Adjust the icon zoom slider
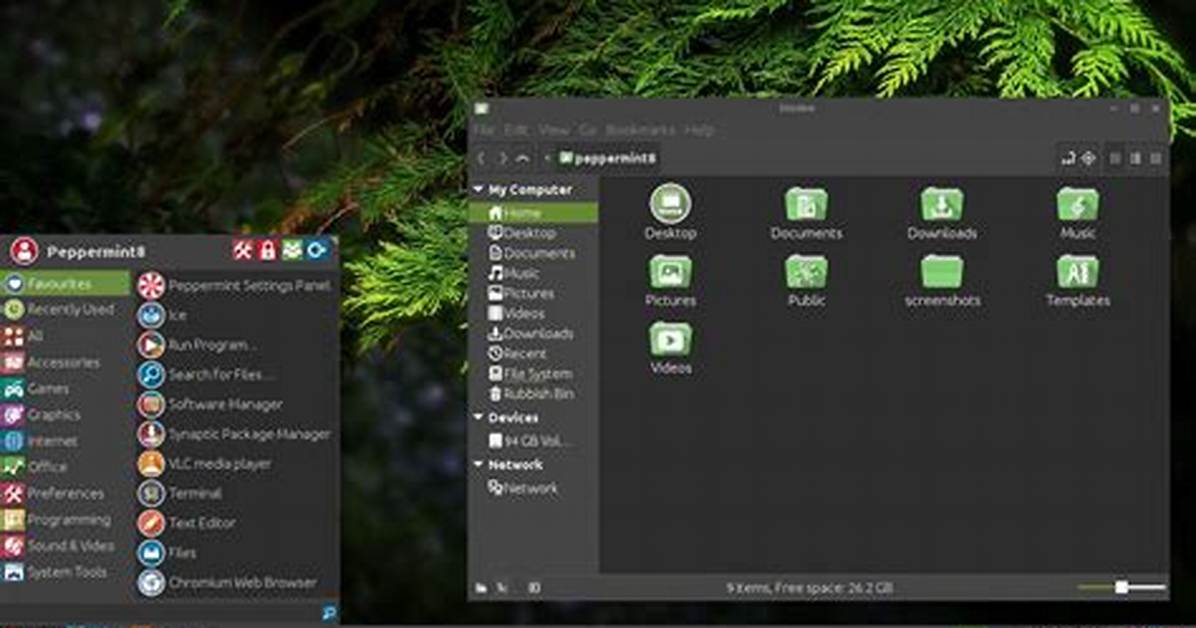This screenshot has height=628, width=1196. pyautogui.click(x=1121, y=588)
